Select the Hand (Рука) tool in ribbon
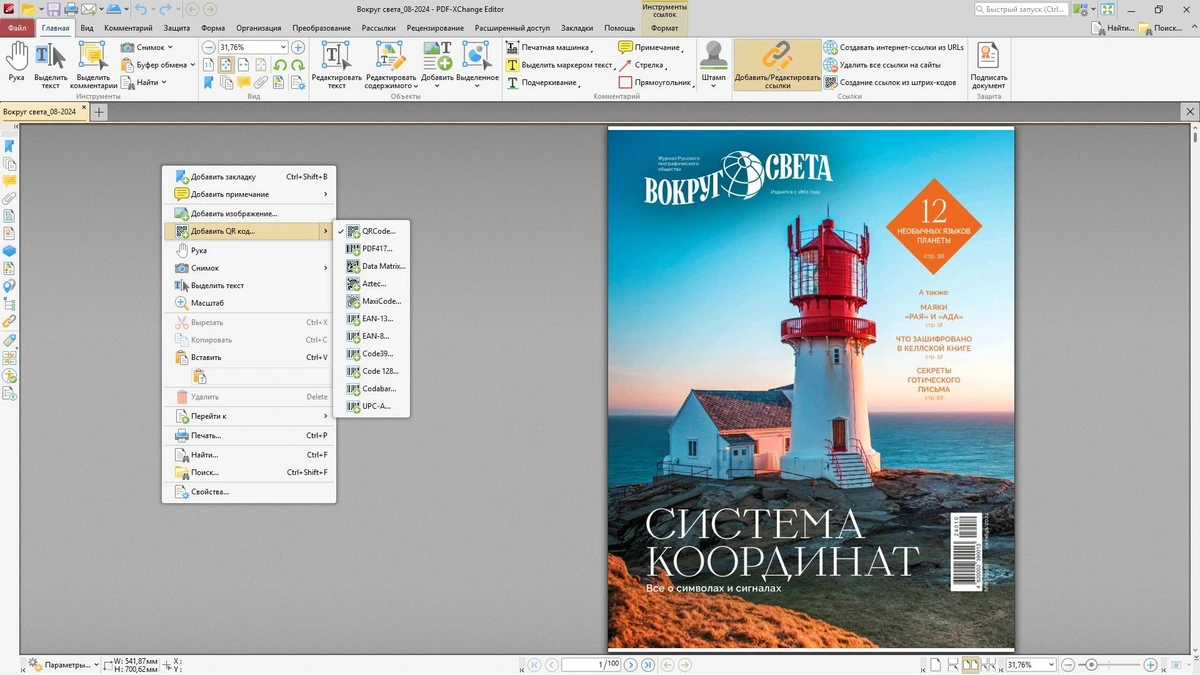1200x675 pixels. (x=16, y=63)
